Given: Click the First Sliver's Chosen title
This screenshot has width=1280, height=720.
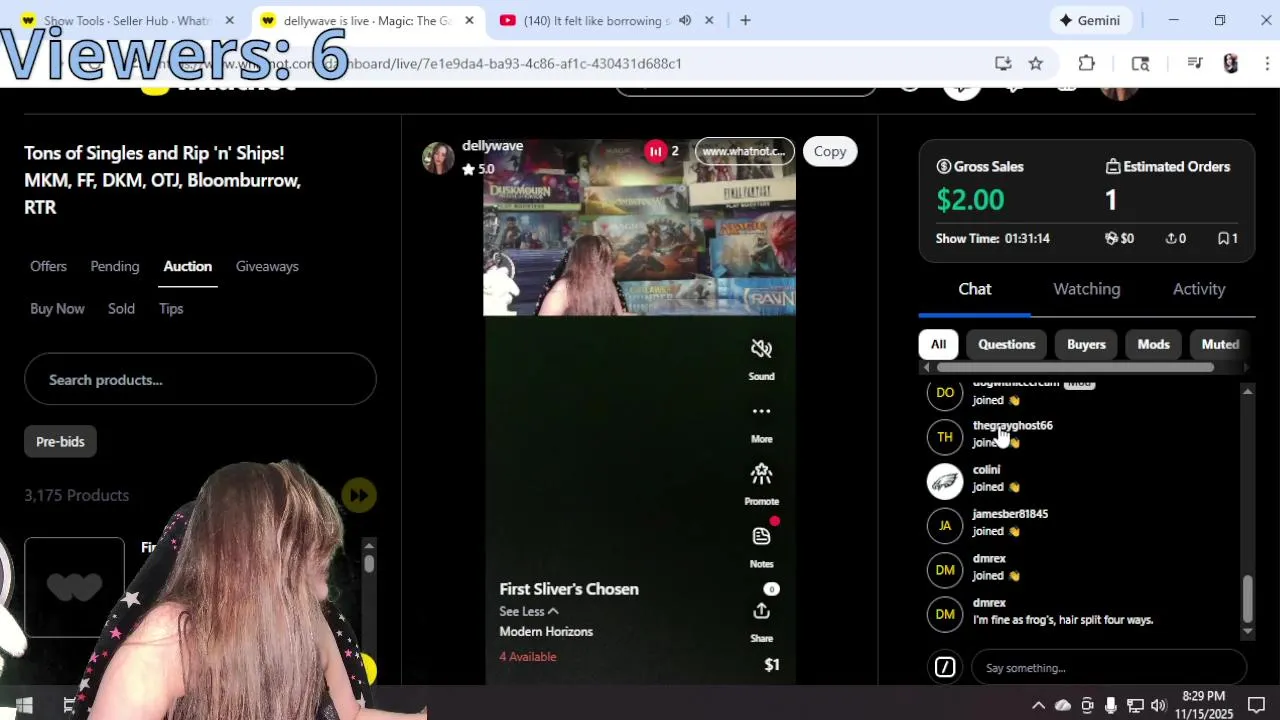Looking at the screenshot, I should pyautogui.click(x=569, y=589).
